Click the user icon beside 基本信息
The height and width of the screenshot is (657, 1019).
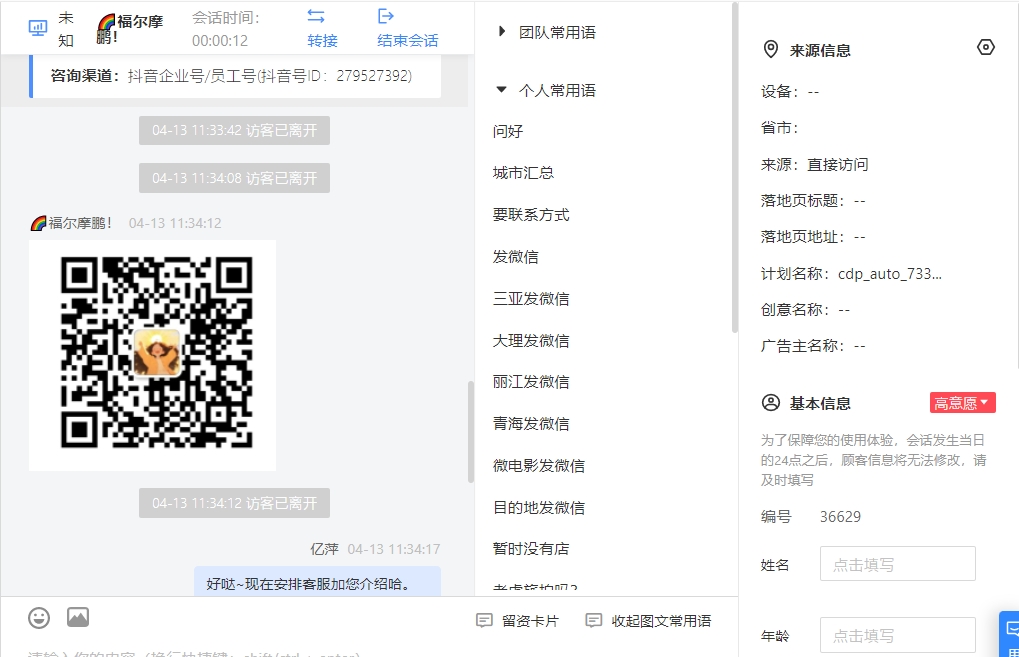coord(771,403)
